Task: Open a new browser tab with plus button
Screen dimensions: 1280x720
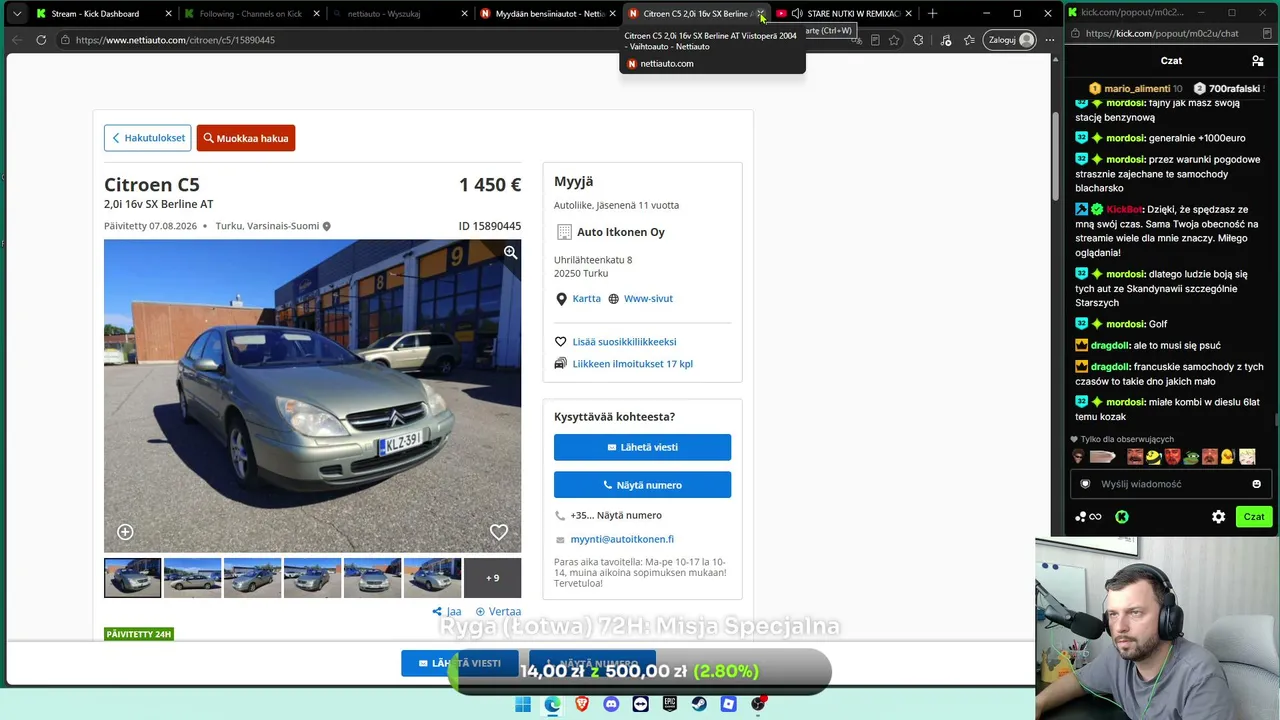Action: (932, 14)
